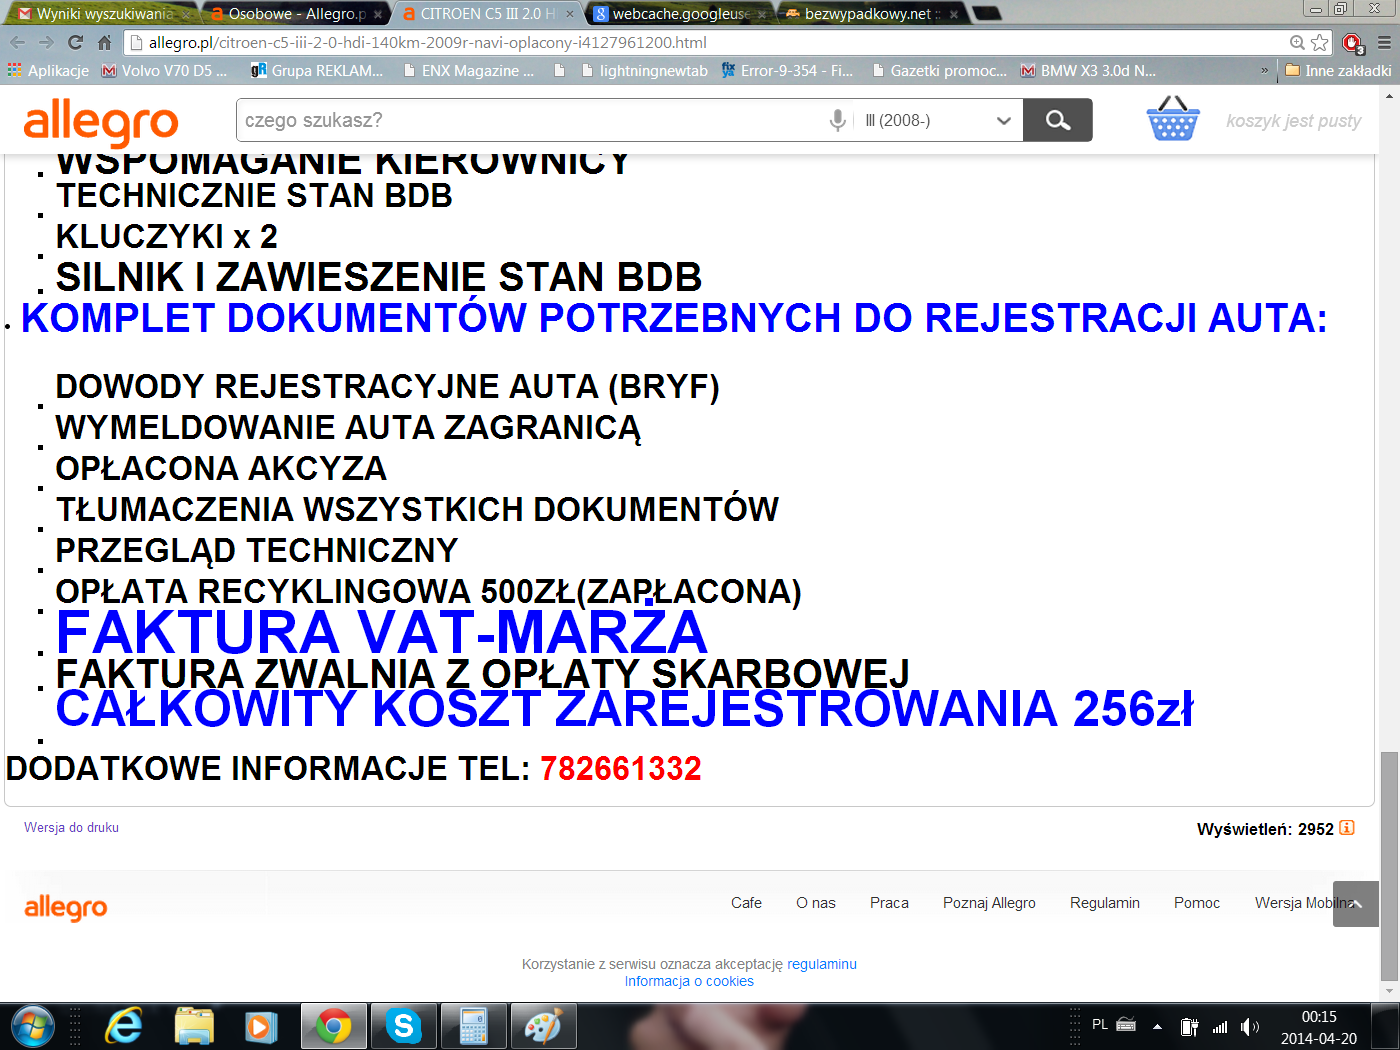Click the info icon beside Wyświetleń count
1400x1050 pixels.
pos(1347,828)
